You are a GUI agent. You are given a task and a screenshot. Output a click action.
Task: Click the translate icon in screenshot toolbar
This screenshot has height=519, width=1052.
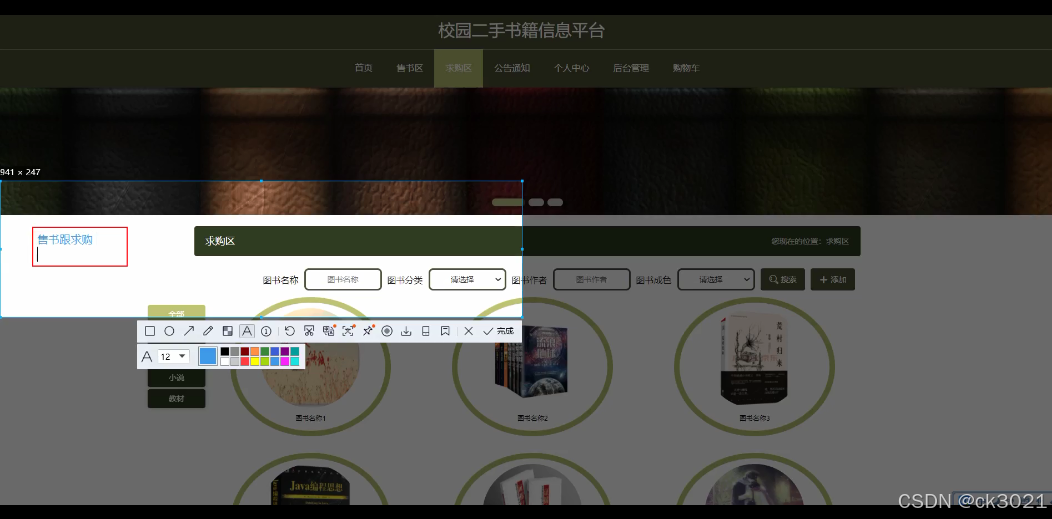328,331
